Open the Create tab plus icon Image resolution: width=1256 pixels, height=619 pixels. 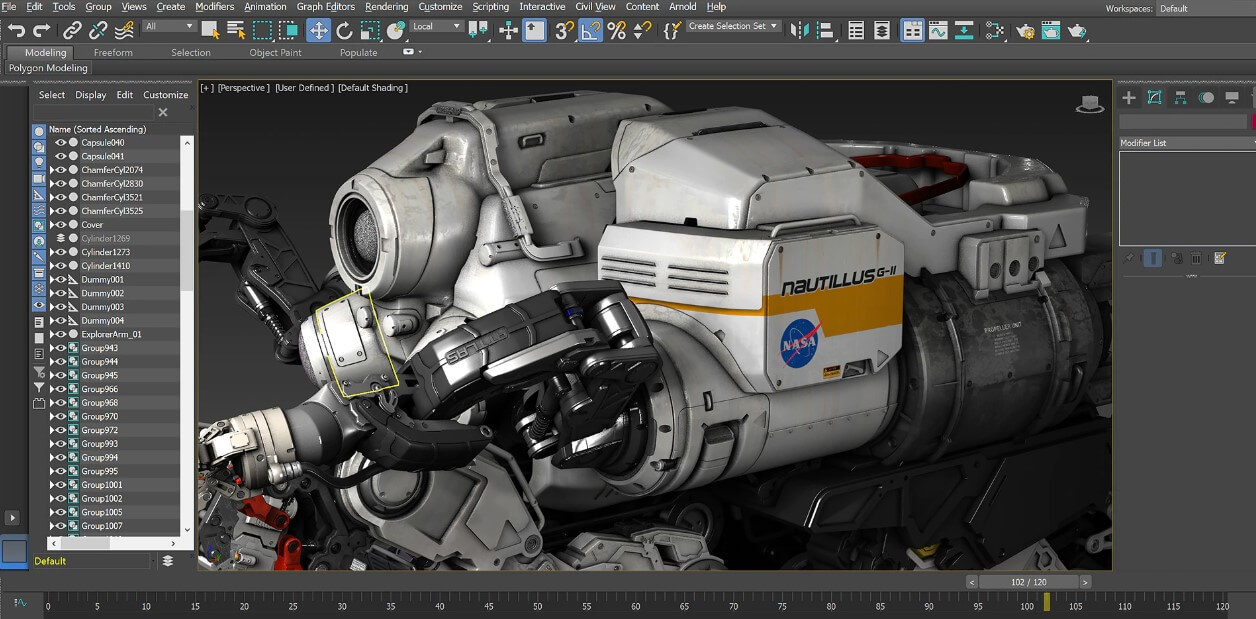1129,97
